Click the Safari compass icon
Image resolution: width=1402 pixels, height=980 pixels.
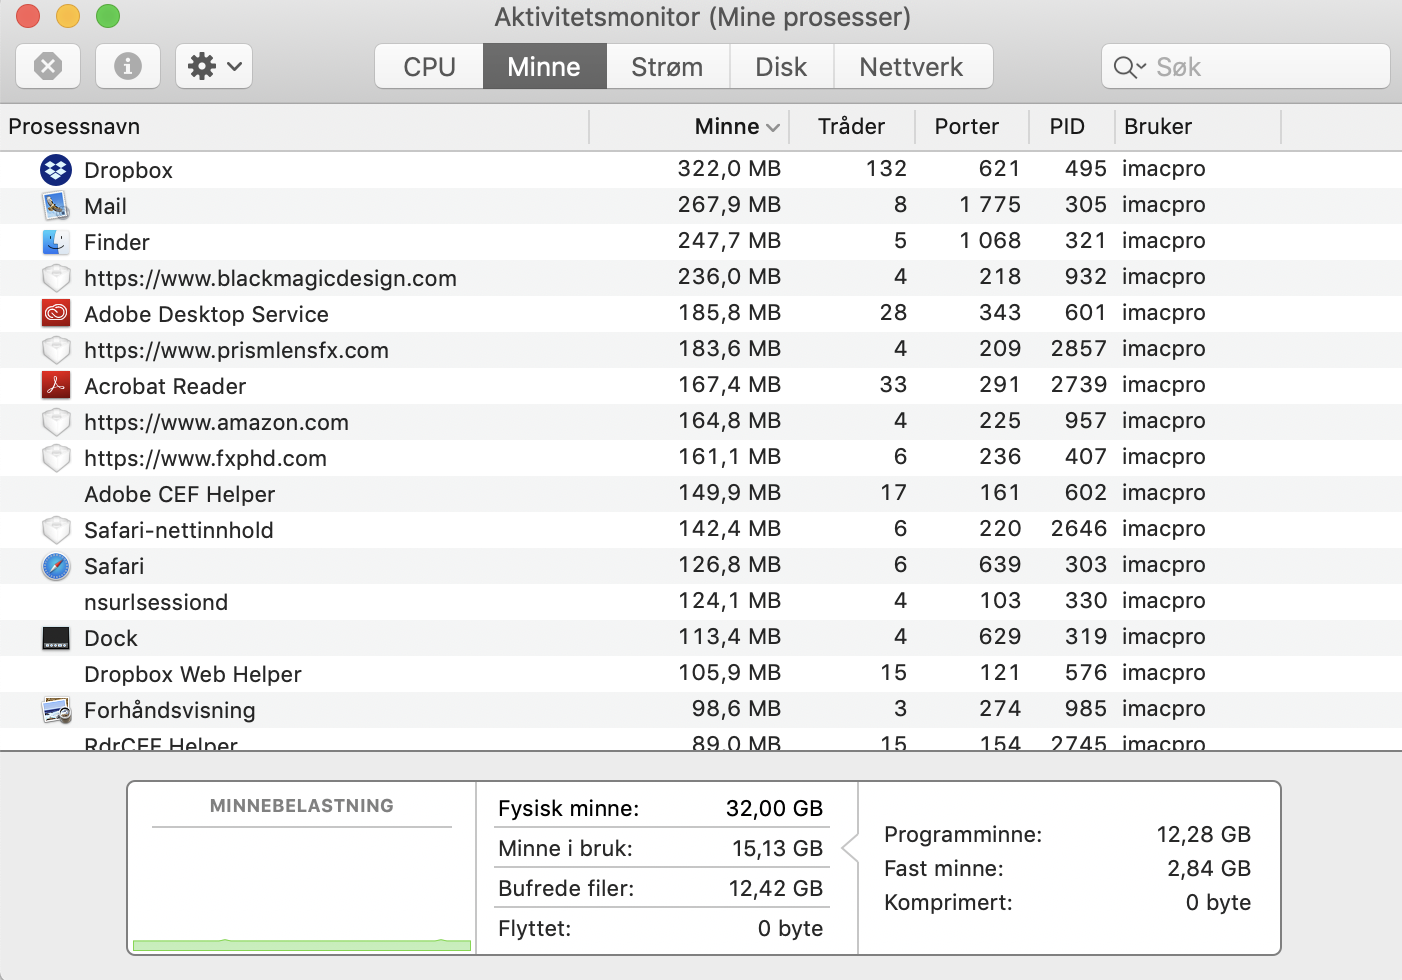(56, 566)
